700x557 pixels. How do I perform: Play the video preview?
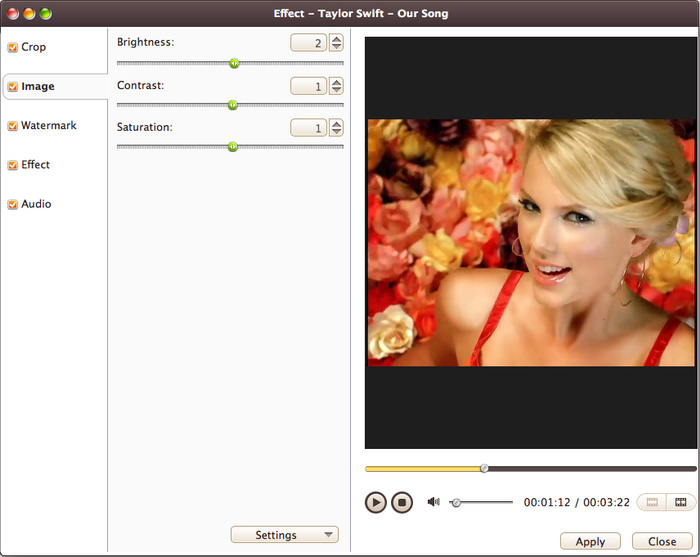pos(375,502)
